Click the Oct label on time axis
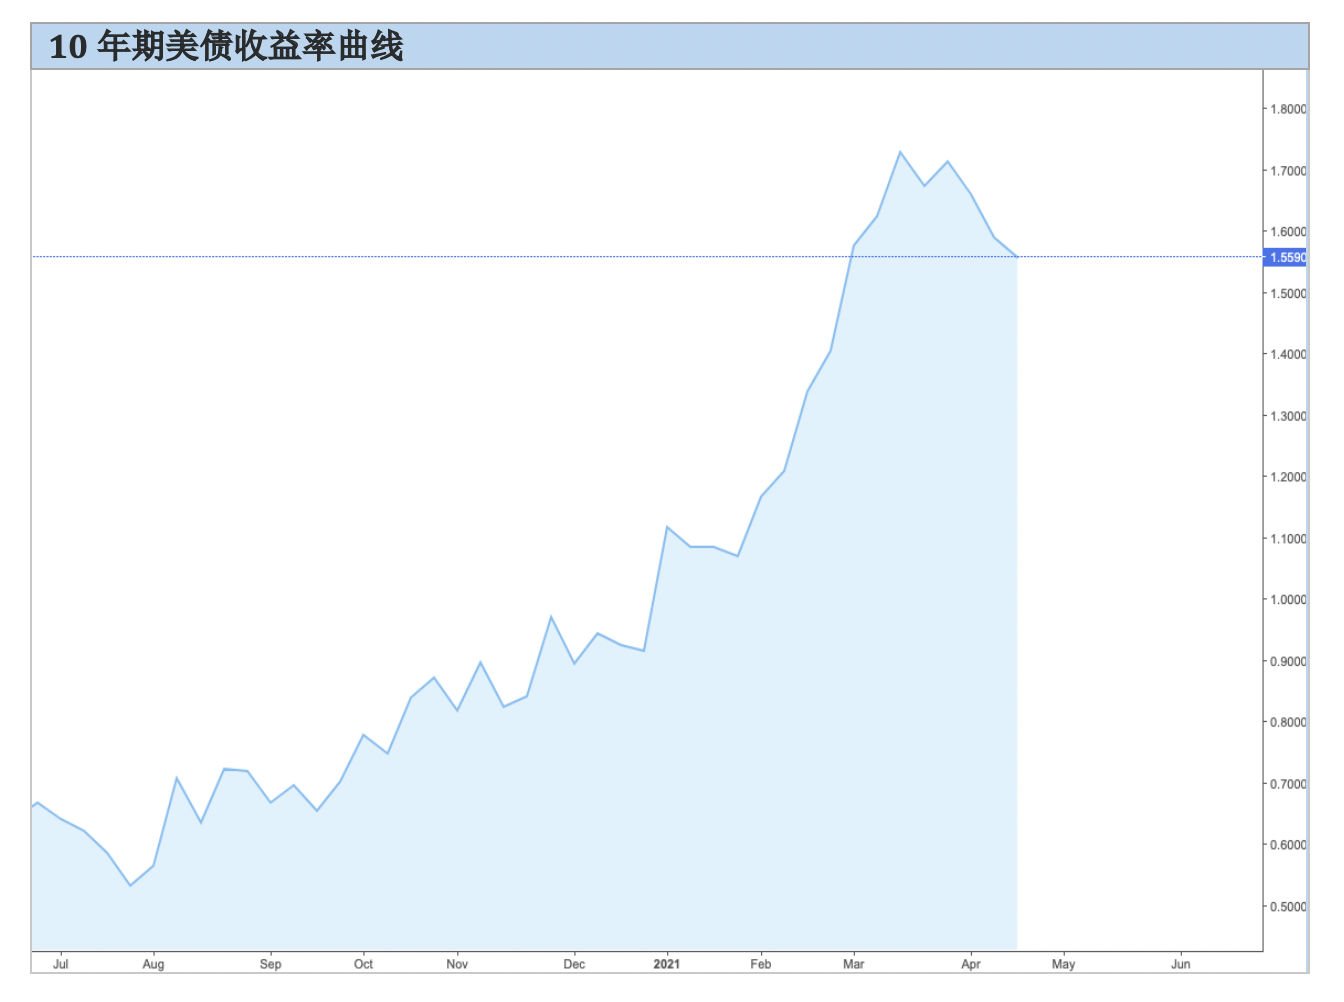1344x1002 pixels. pos(363,964)
